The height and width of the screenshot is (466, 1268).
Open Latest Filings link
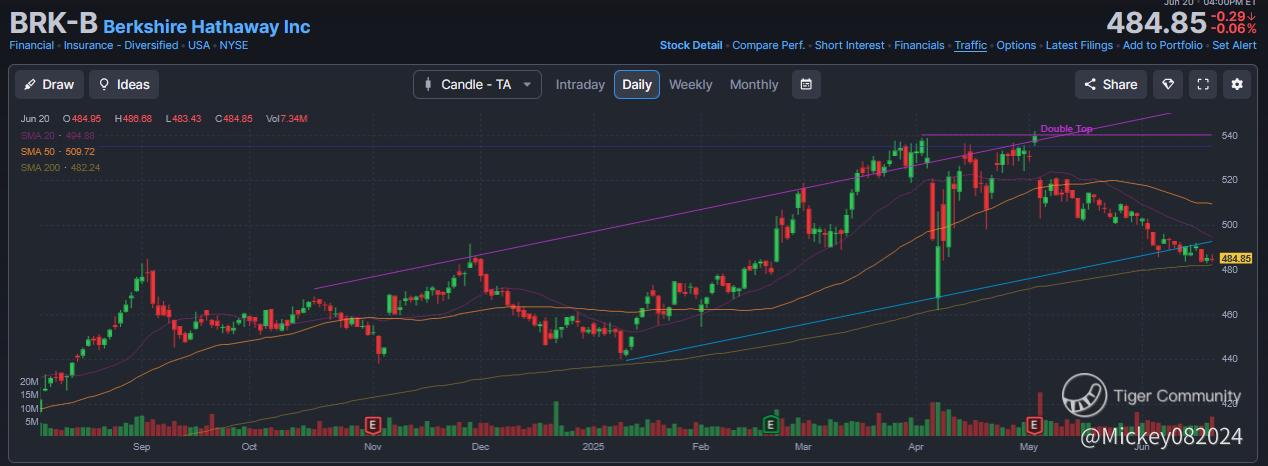tap(1079, 45)
